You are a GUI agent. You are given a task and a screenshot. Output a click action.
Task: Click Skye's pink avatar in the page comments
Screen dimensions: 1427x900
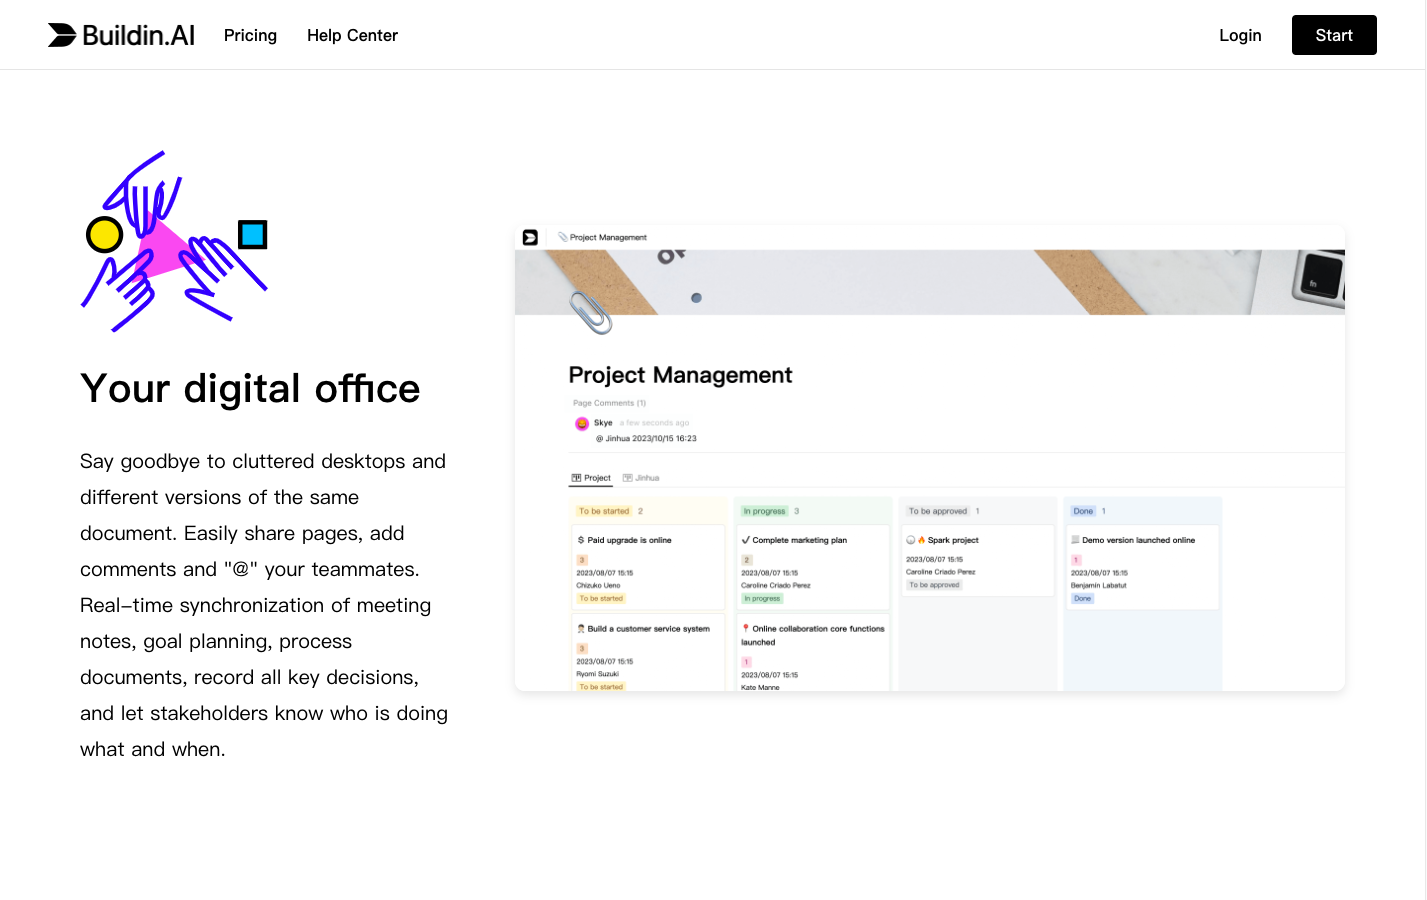pos(582,424)
